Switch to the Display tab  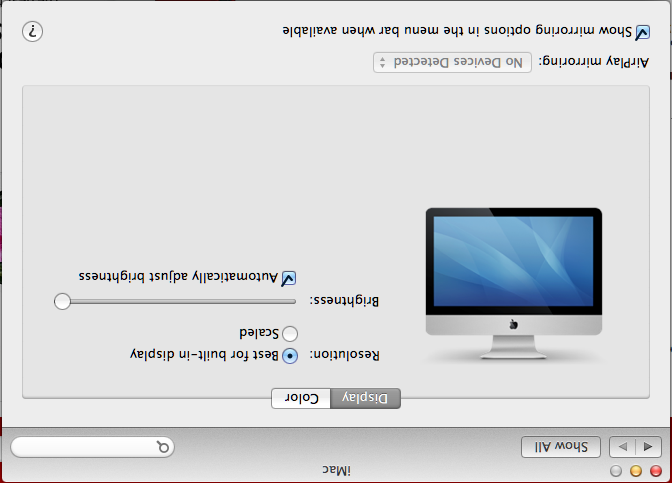click(365, 398)
